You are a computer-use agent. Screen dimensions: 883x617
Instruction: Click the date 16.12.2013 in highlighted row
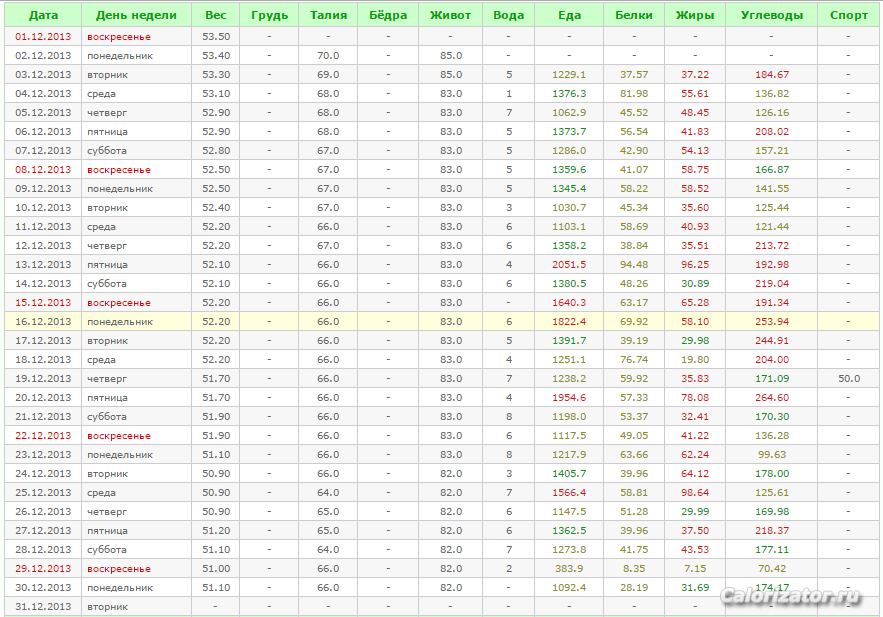[43, 321]
